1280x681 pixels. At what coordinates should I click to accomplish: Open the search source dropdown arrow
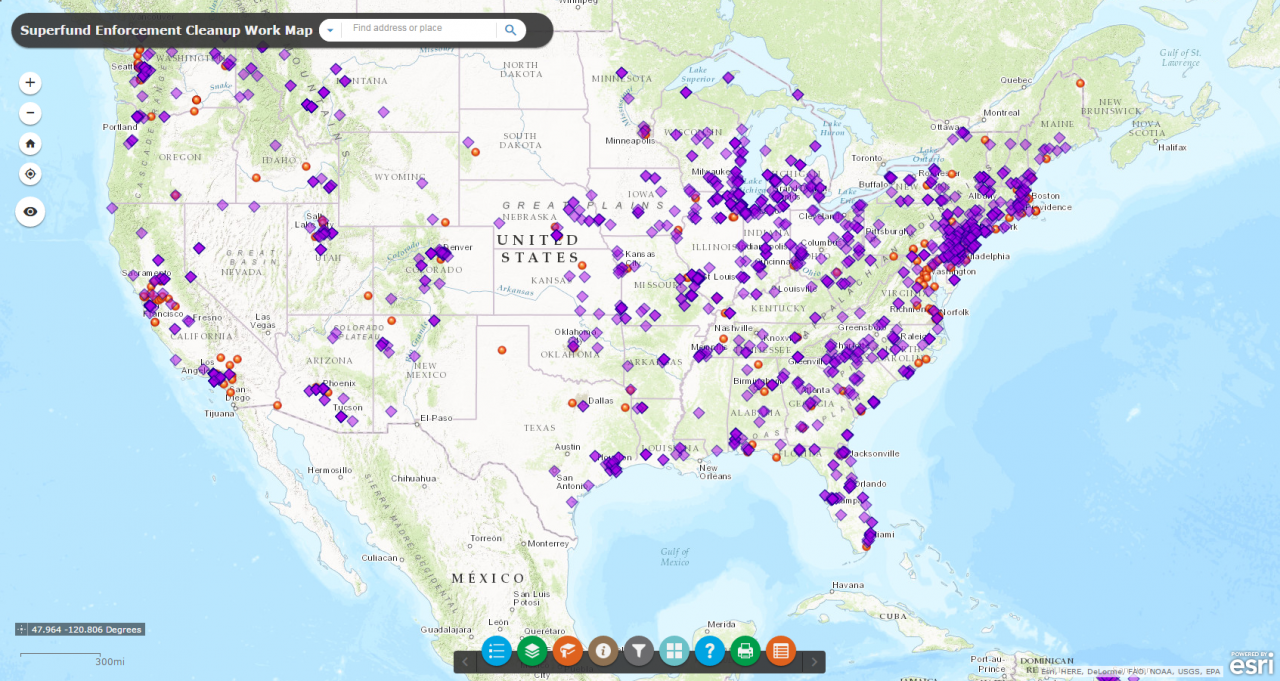coord(330,30)
